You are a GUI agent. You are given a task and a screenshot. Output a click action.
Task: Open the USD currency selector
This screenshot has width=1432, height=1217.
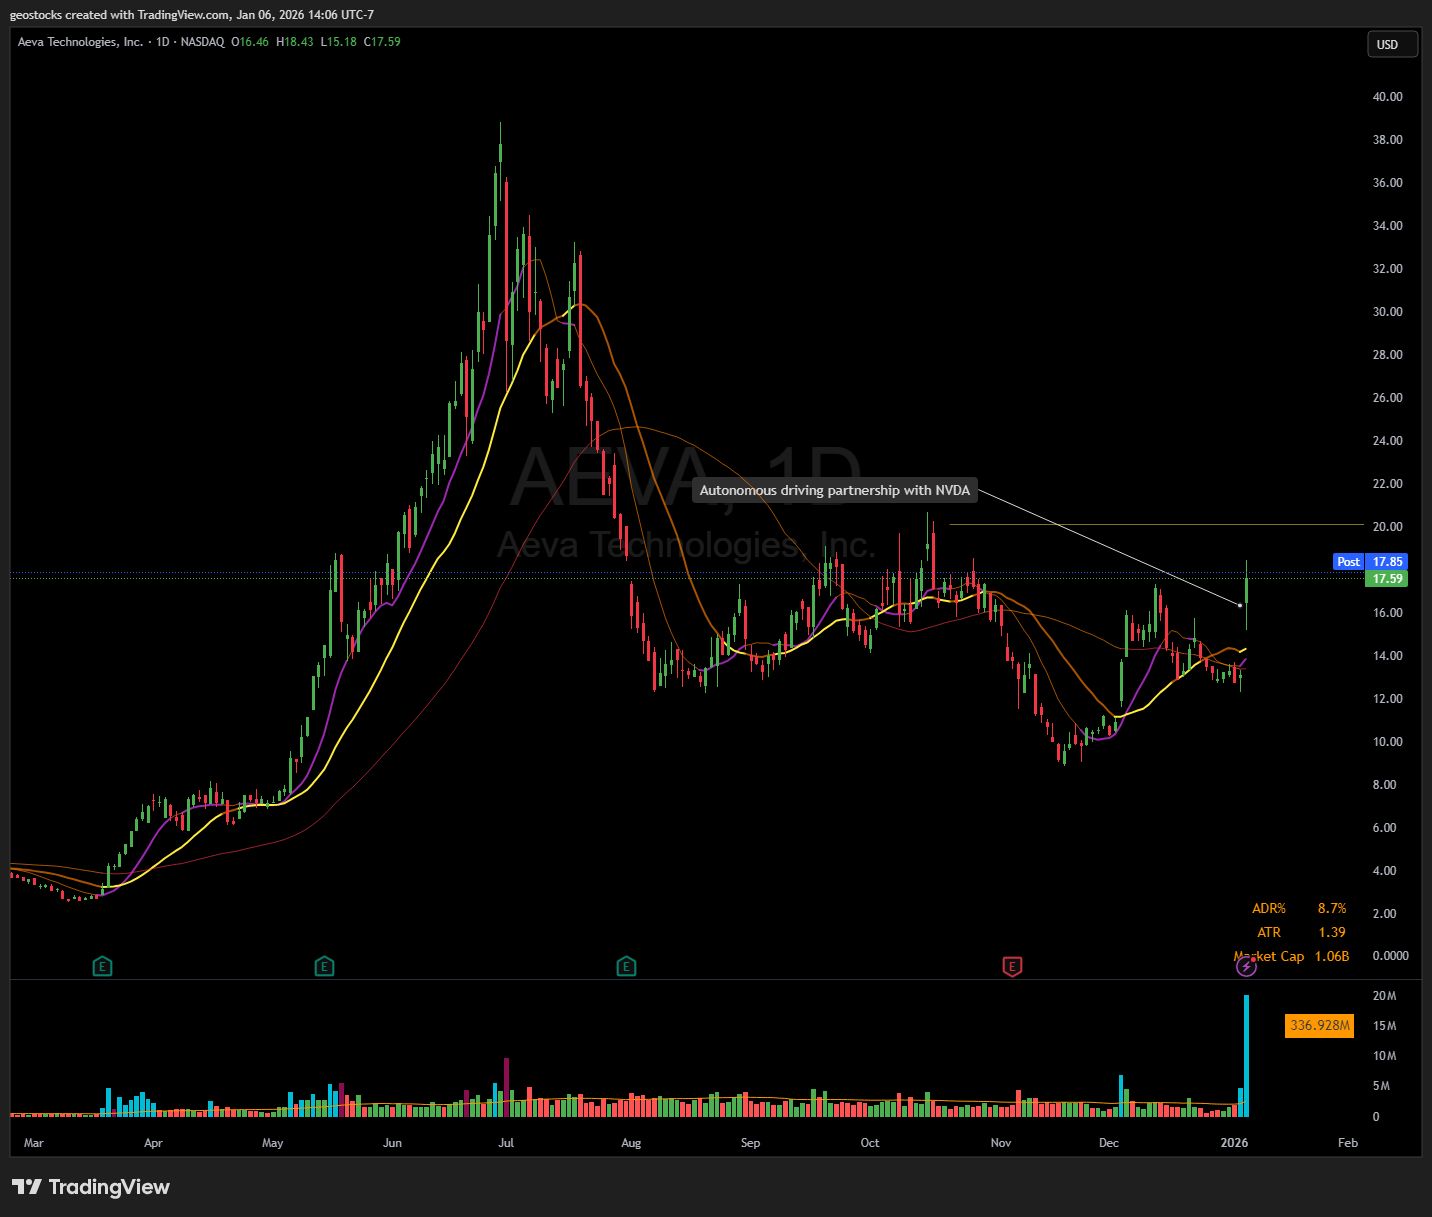[1392, 44]
